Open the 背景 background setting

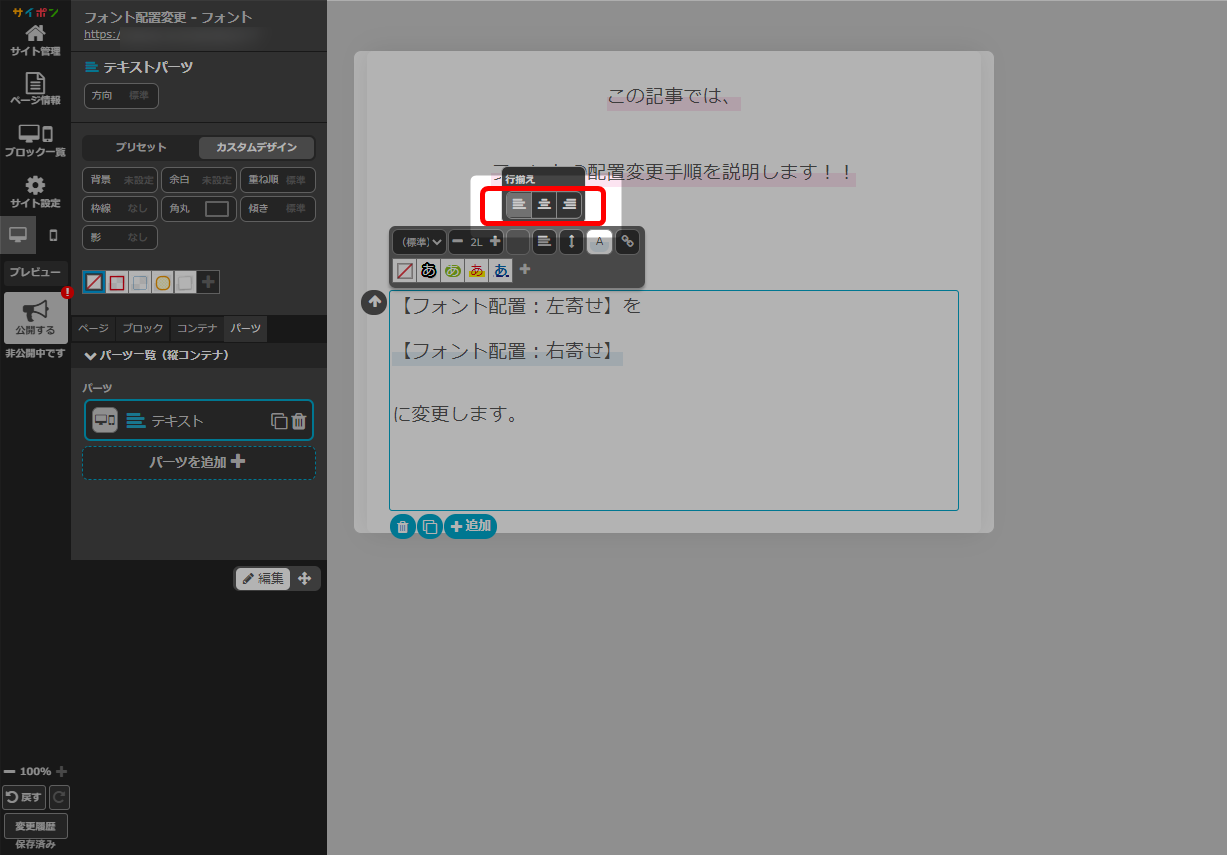pyautogui.click(x=120, y=180)
